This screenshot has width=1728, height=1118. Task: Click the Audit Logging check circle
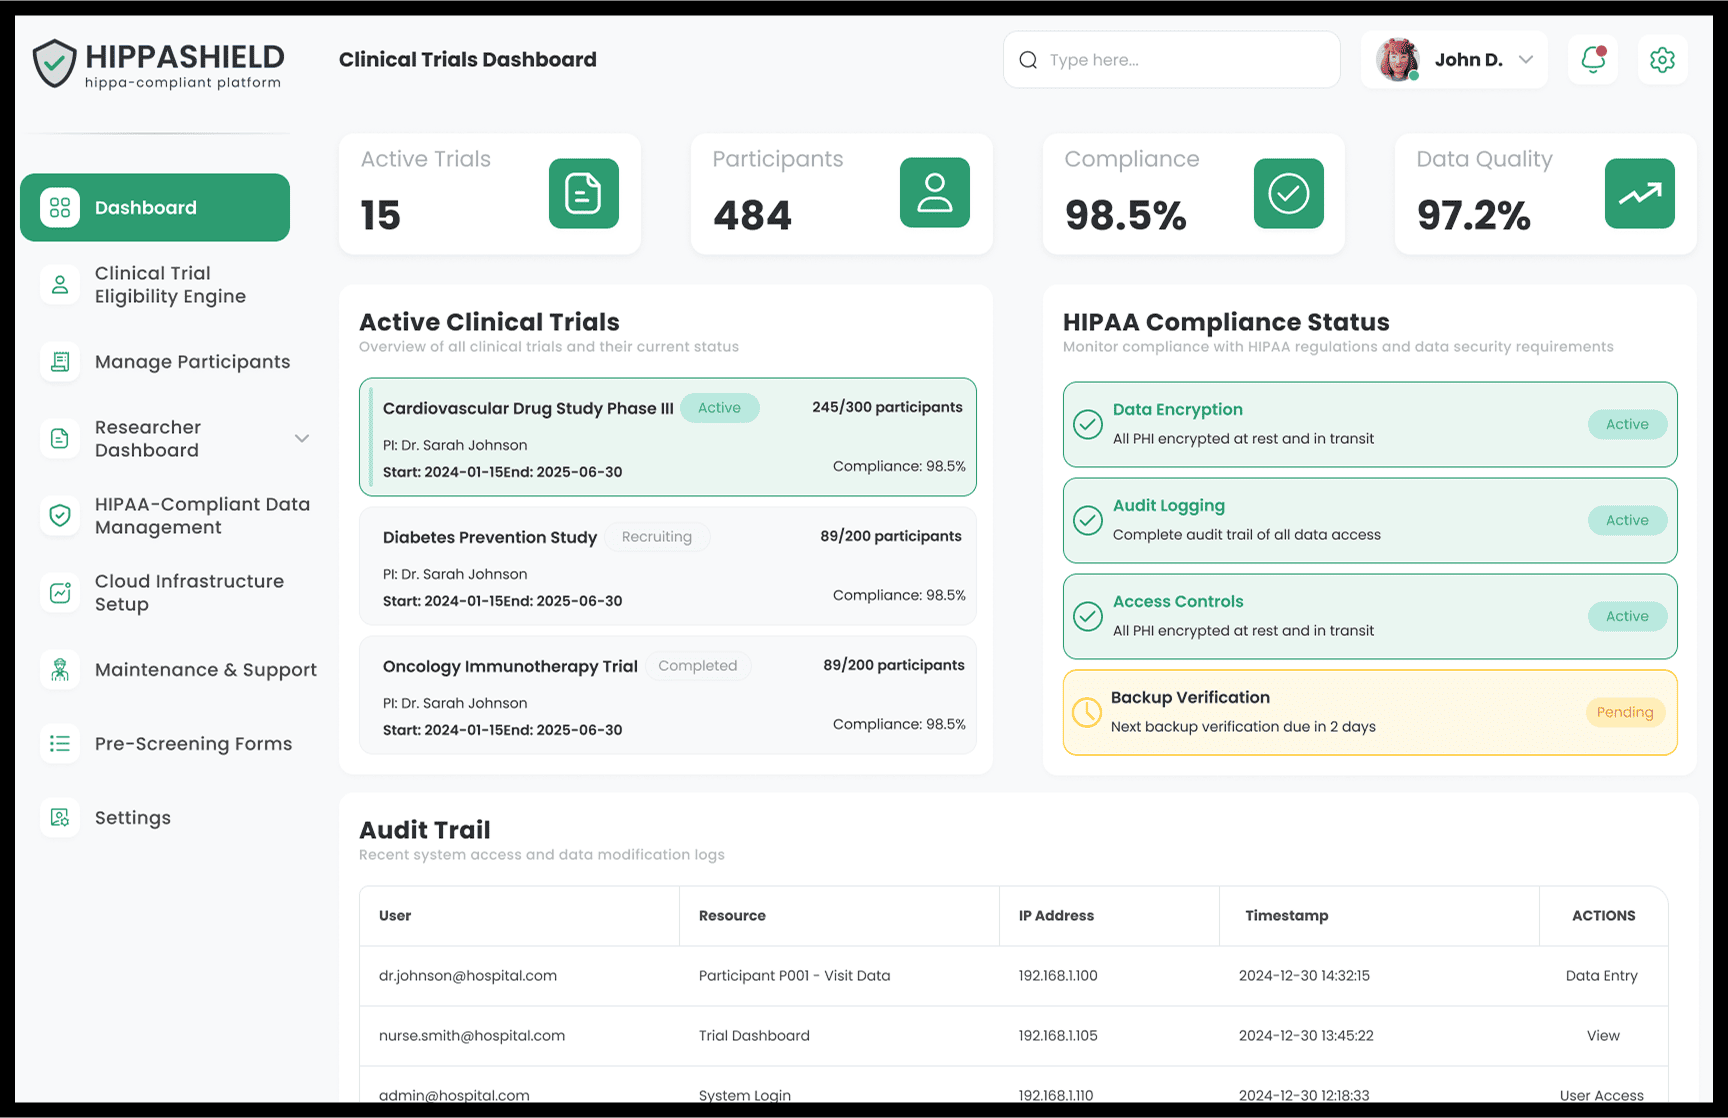click(x=1087, y=520)
